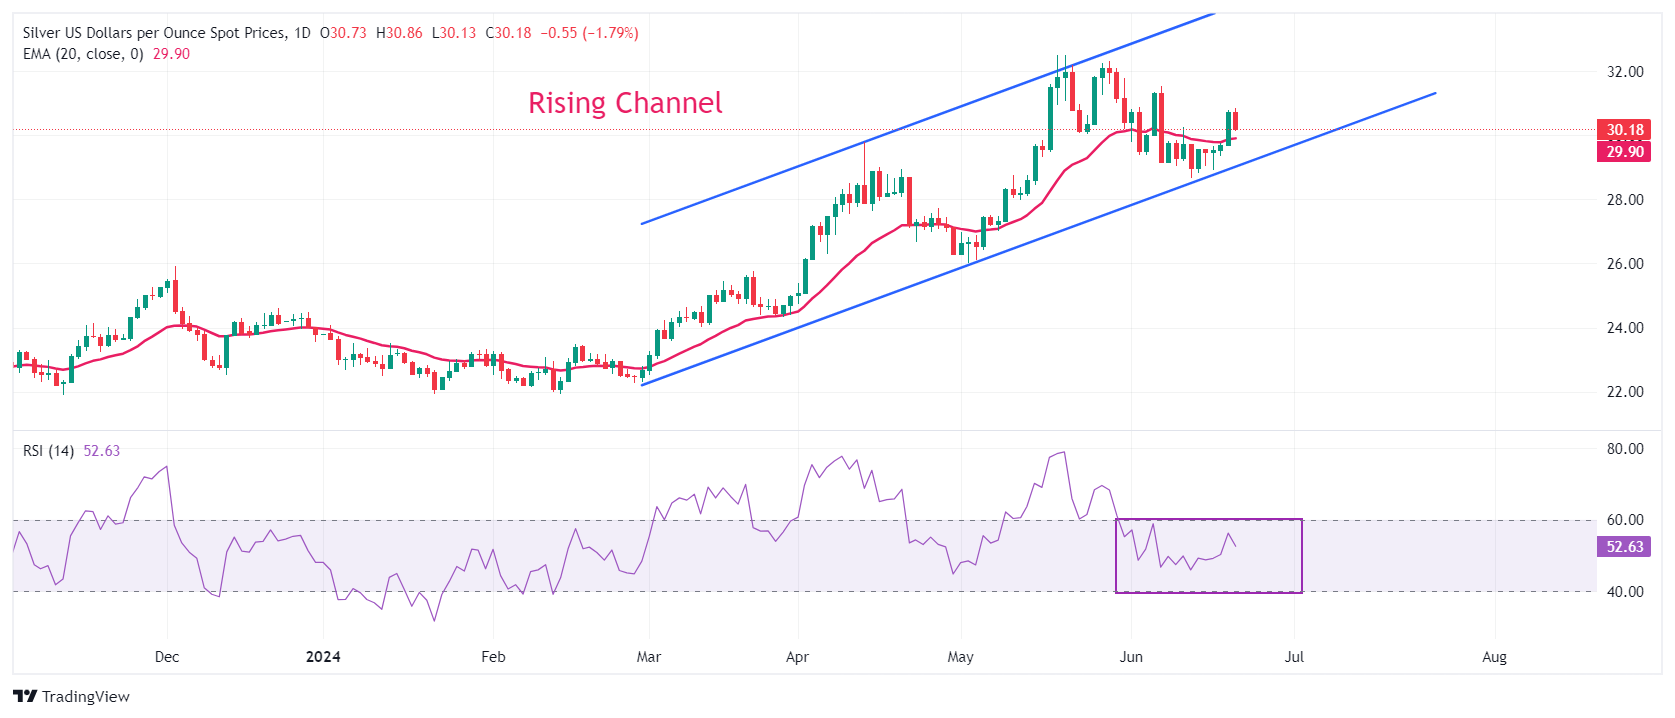Viewport: 1675px width, 718px height.
Task: Click the 52.63 RSI value tag on the axis
Action: 1624,547
